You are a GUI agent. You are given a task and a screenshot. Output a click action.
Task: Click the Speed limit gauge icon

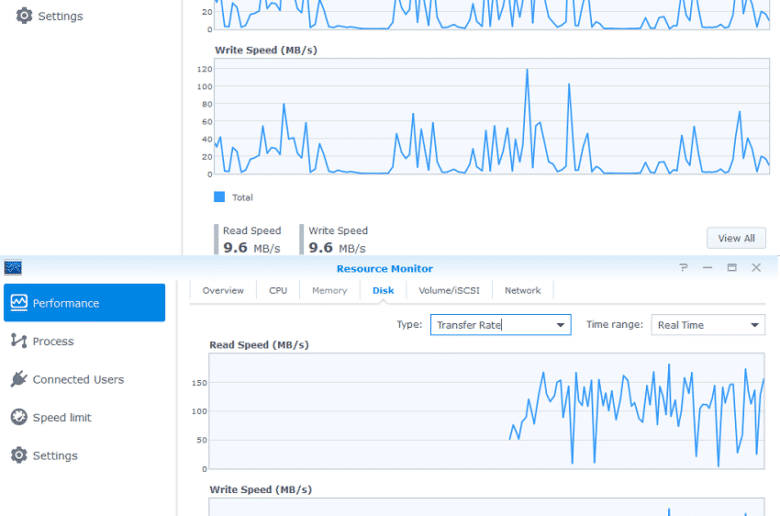click(x=19, y=417)
